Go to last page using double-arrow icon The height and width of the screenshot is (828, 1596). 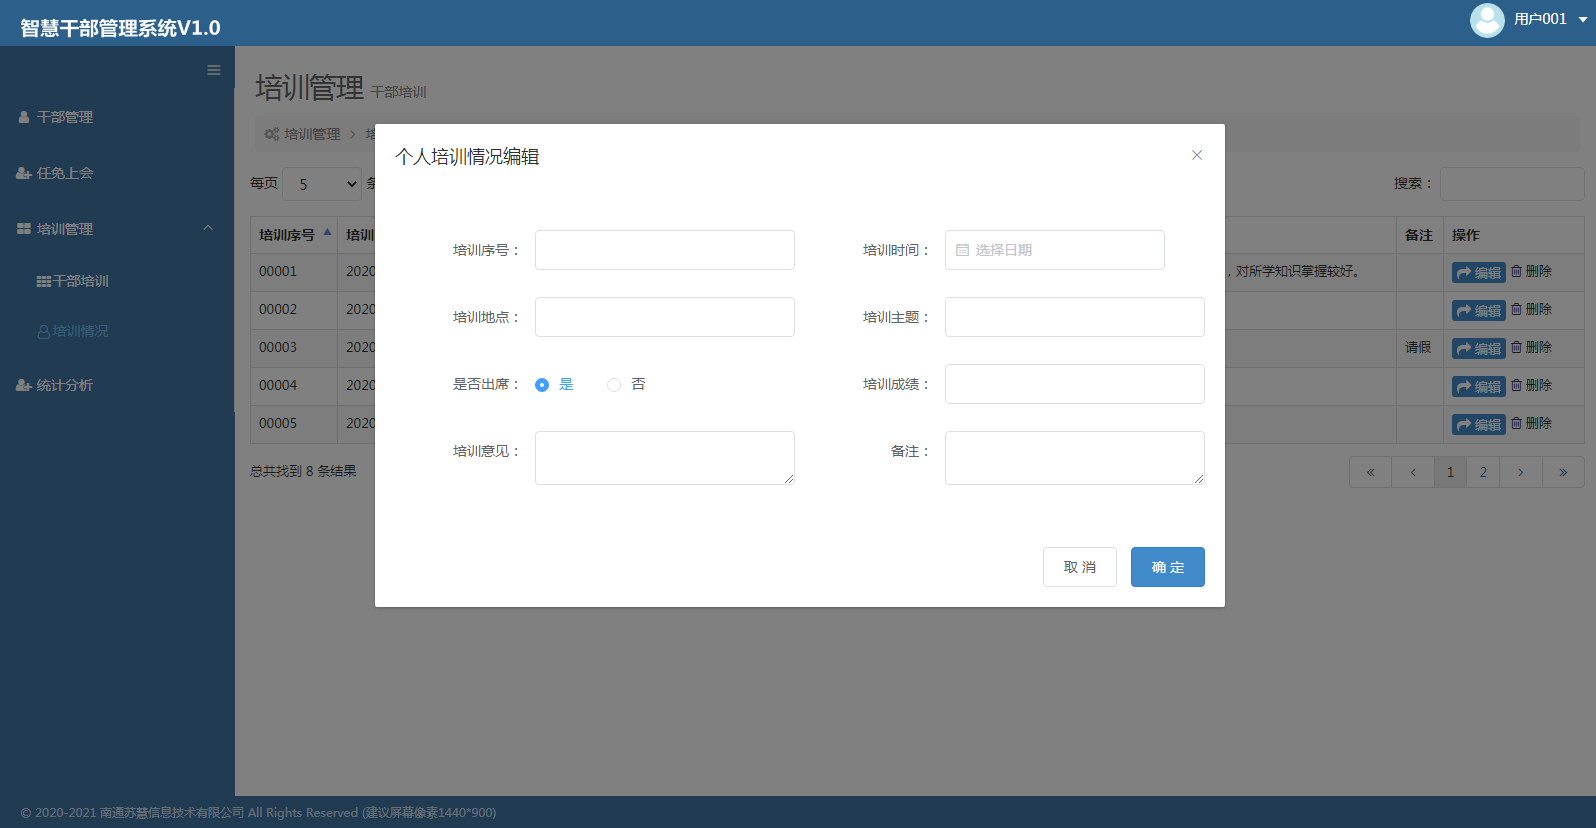1563,472
